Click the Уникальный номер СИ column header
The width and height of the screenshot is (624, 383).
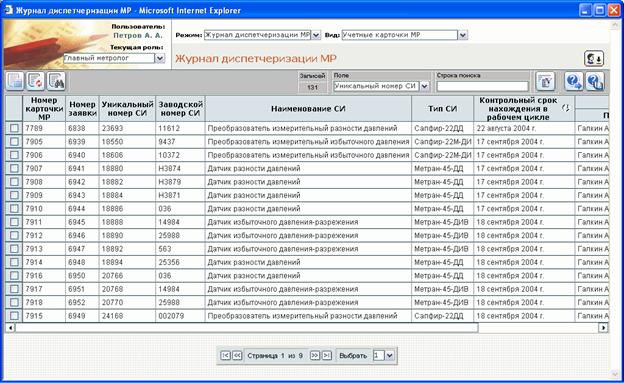127,109
